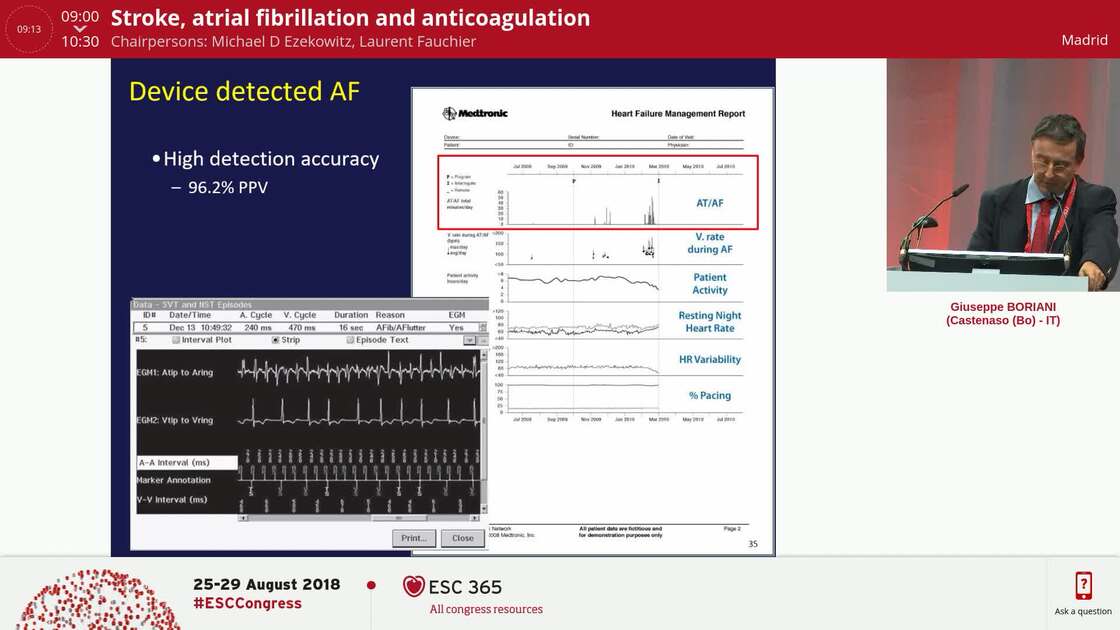Enable the Interval Plot view
Screen dimensions: 1120x630
point(178,340)
